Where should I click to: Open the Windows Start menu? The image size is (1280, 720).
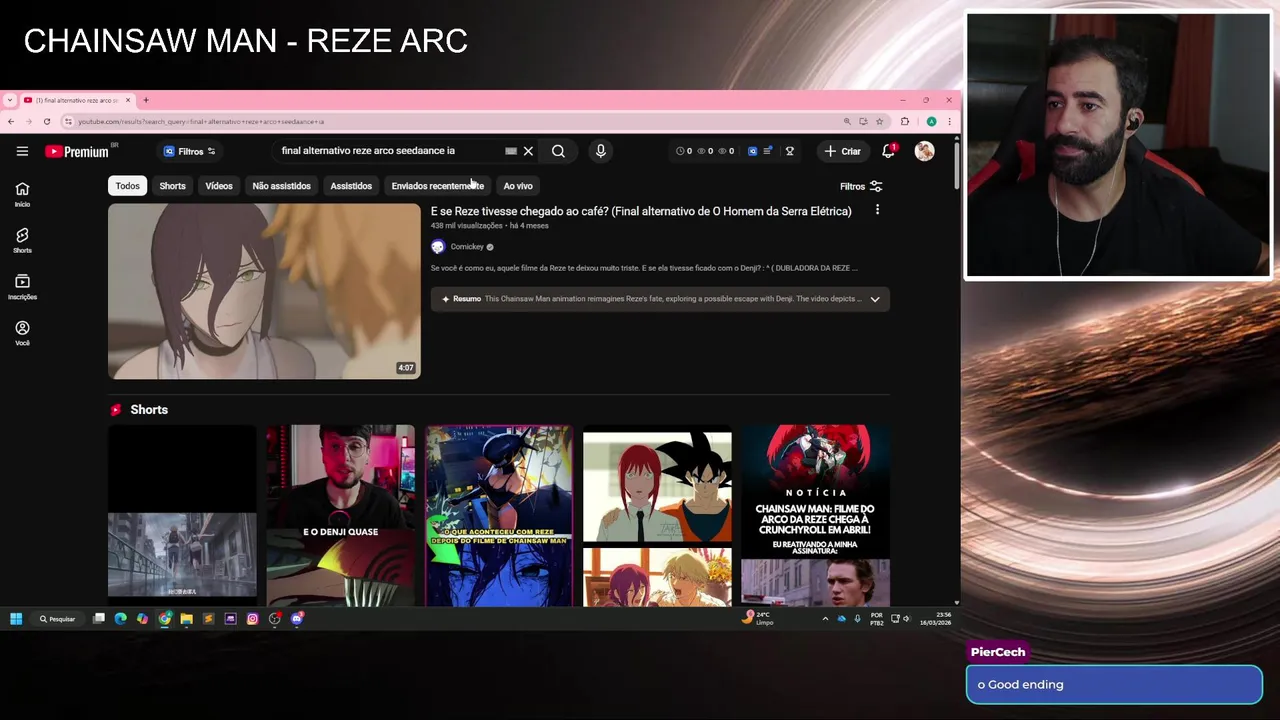pos(16,619)
